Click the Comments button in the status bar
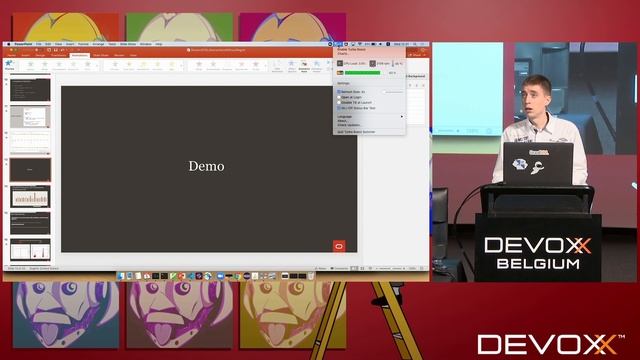Image resolution: width=640 pixels, height=360 pixels. point(340,269)
